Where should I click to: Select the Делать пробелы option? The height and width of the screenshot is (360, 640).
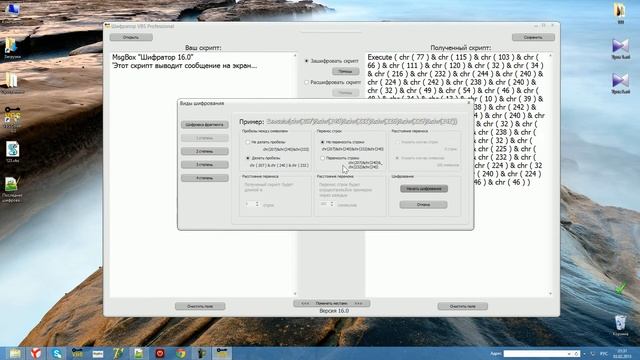point(248,158)
